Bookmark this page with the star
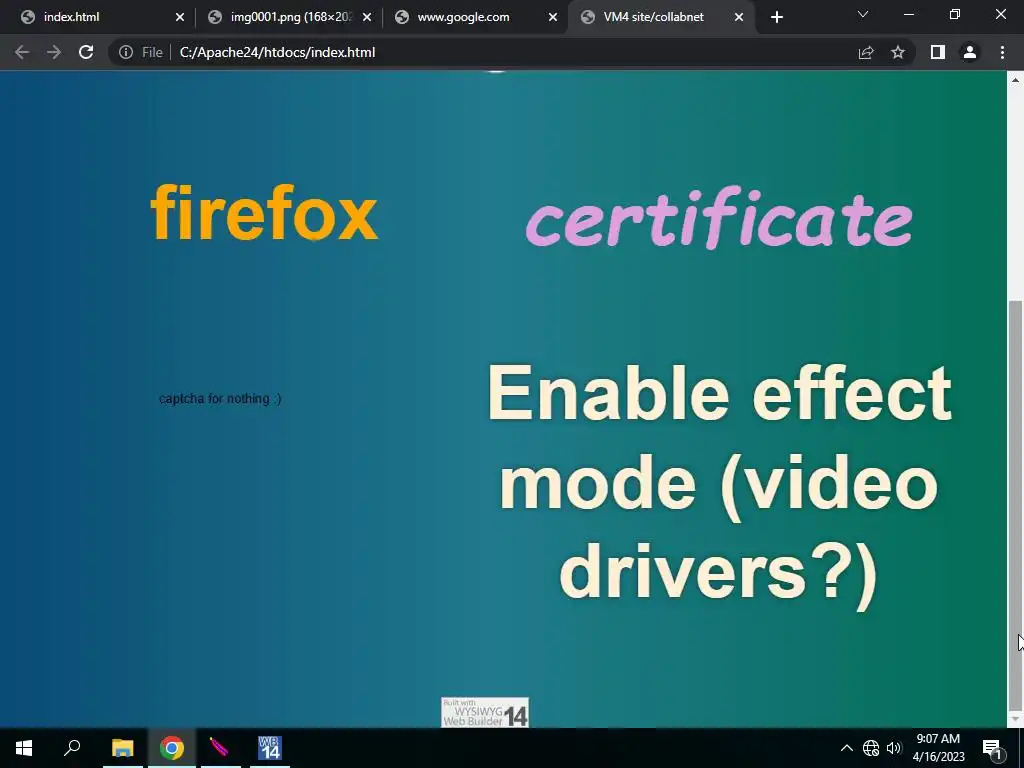Screen dimensions: 1024x768 tap(898, 52)
